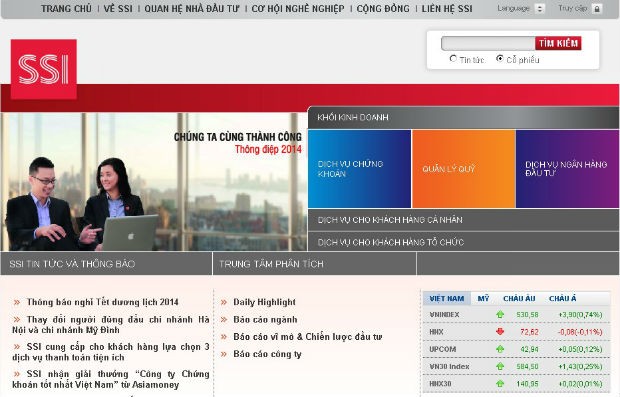This screenshot has height=397, width=620.
Task: Expand DỊCH VỤ CHO KHÁCH HÀNG TỔ CHỨC
Action: (463, 242)
